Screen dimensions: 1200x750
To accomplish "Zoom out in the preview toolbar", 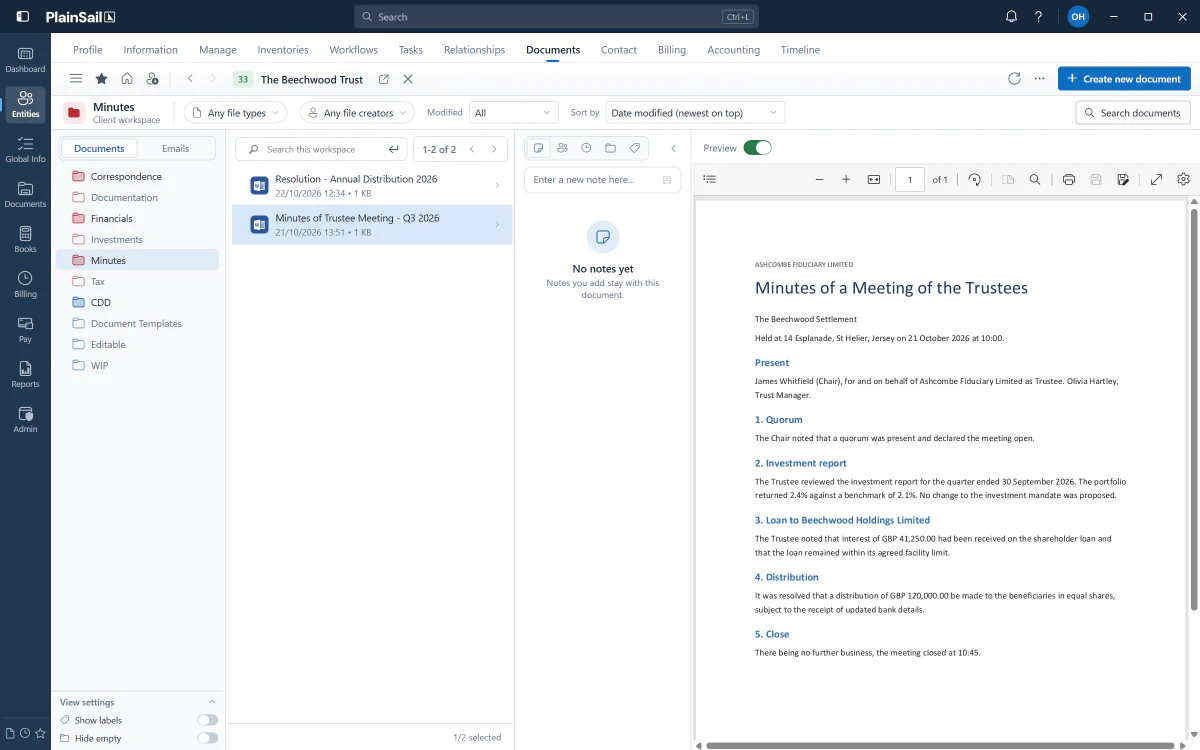I will [x=819, y=179].
